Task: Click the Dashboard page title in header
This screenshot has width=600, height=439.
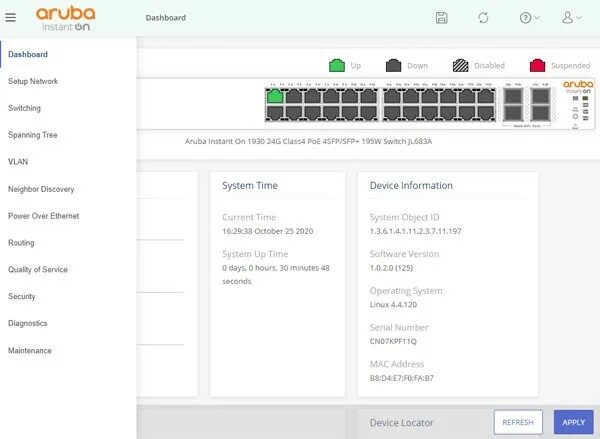Action: [166, 18]
